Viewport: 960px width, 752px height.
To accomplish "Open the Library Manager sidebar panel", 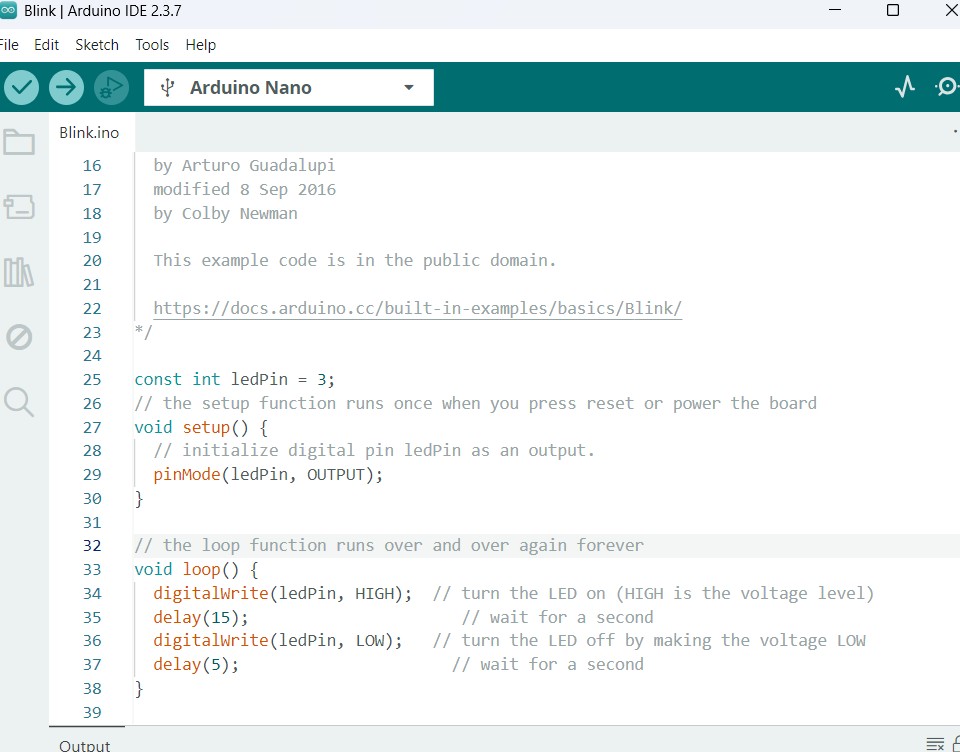I will click(19, 272).
